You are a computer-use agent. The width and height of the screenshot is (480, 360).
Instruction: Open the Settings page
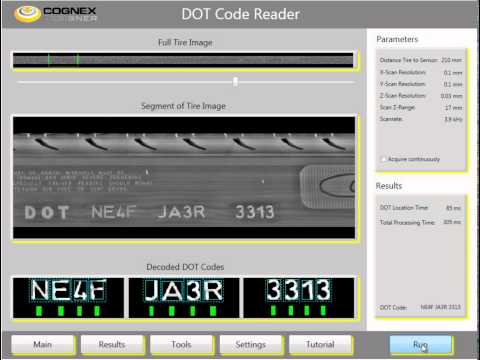pyautogui.click(x=251, y=344)
